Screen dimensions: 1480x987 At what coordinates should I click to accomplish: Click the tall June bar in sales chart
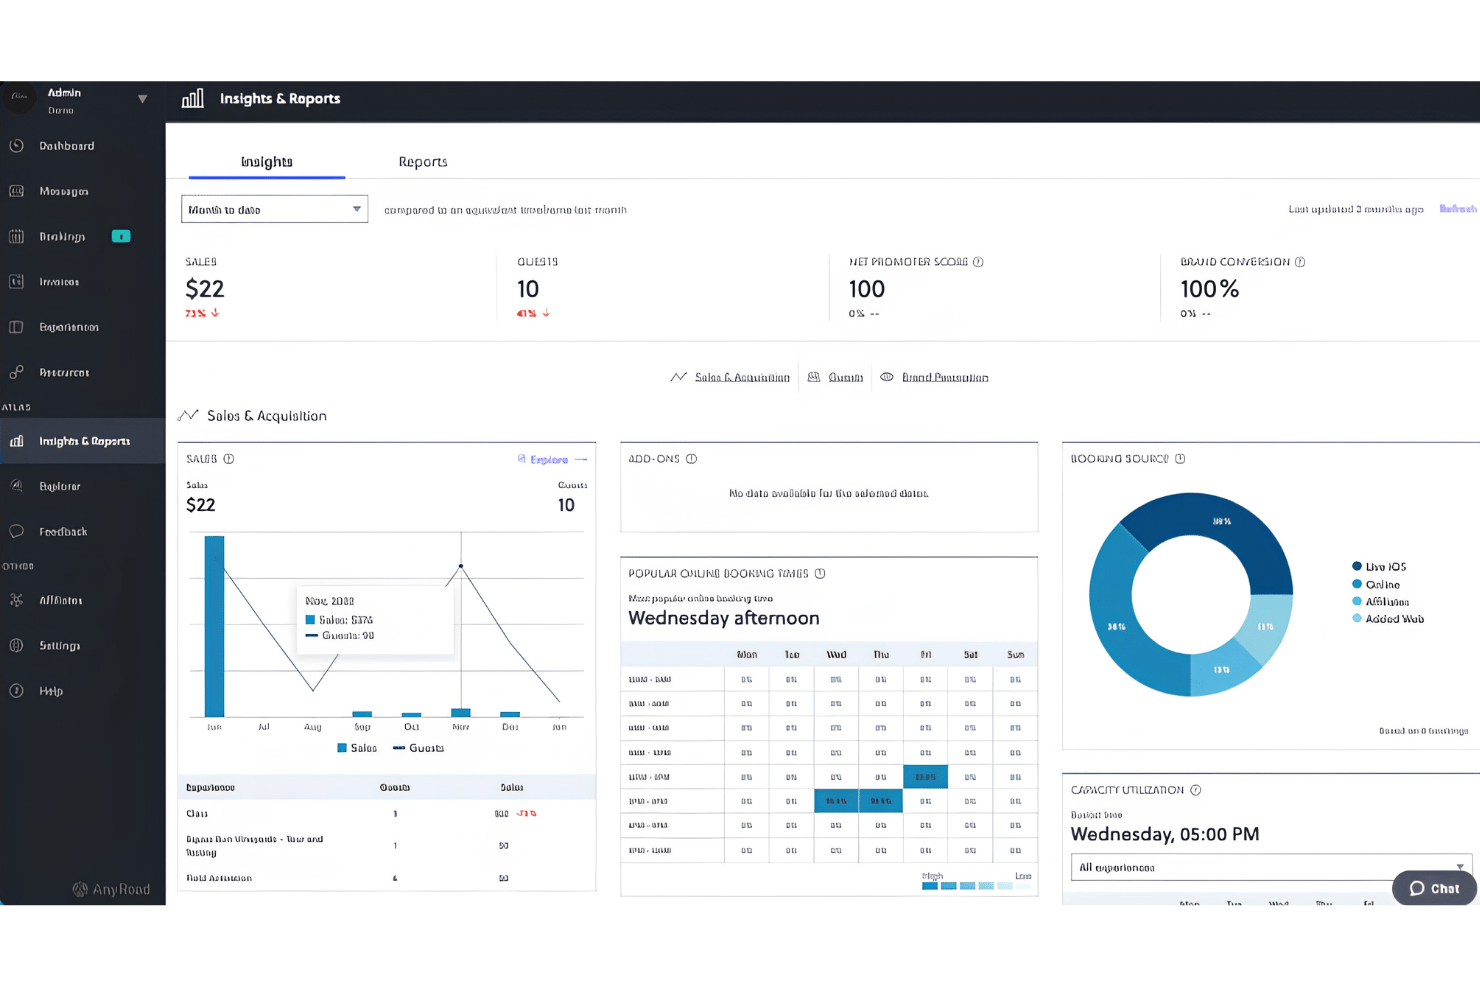coord(214,626)
